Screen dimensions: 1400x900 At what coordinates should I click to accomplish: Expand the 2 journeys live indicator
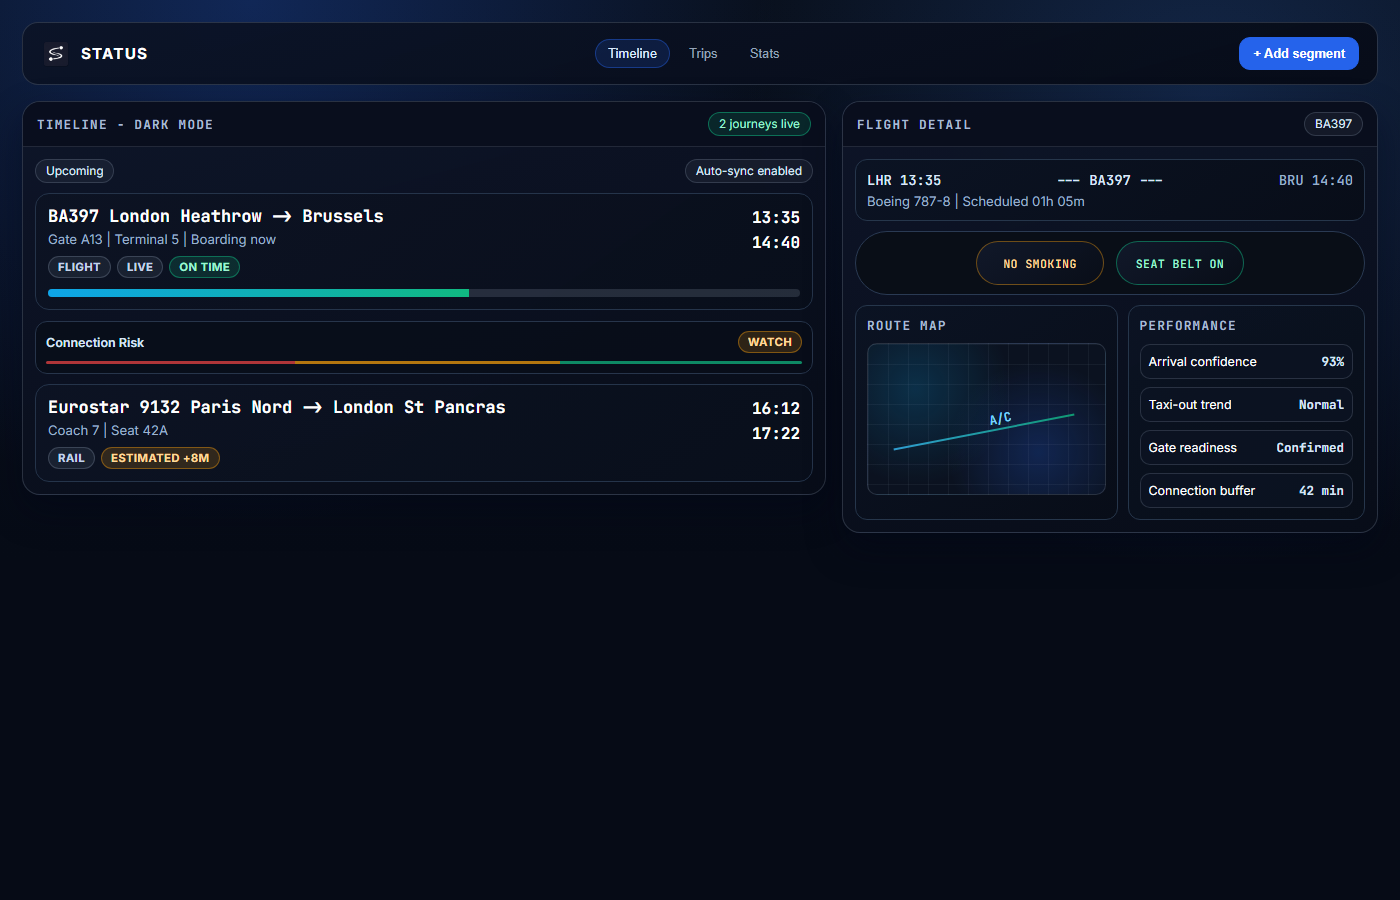[759, 124]
